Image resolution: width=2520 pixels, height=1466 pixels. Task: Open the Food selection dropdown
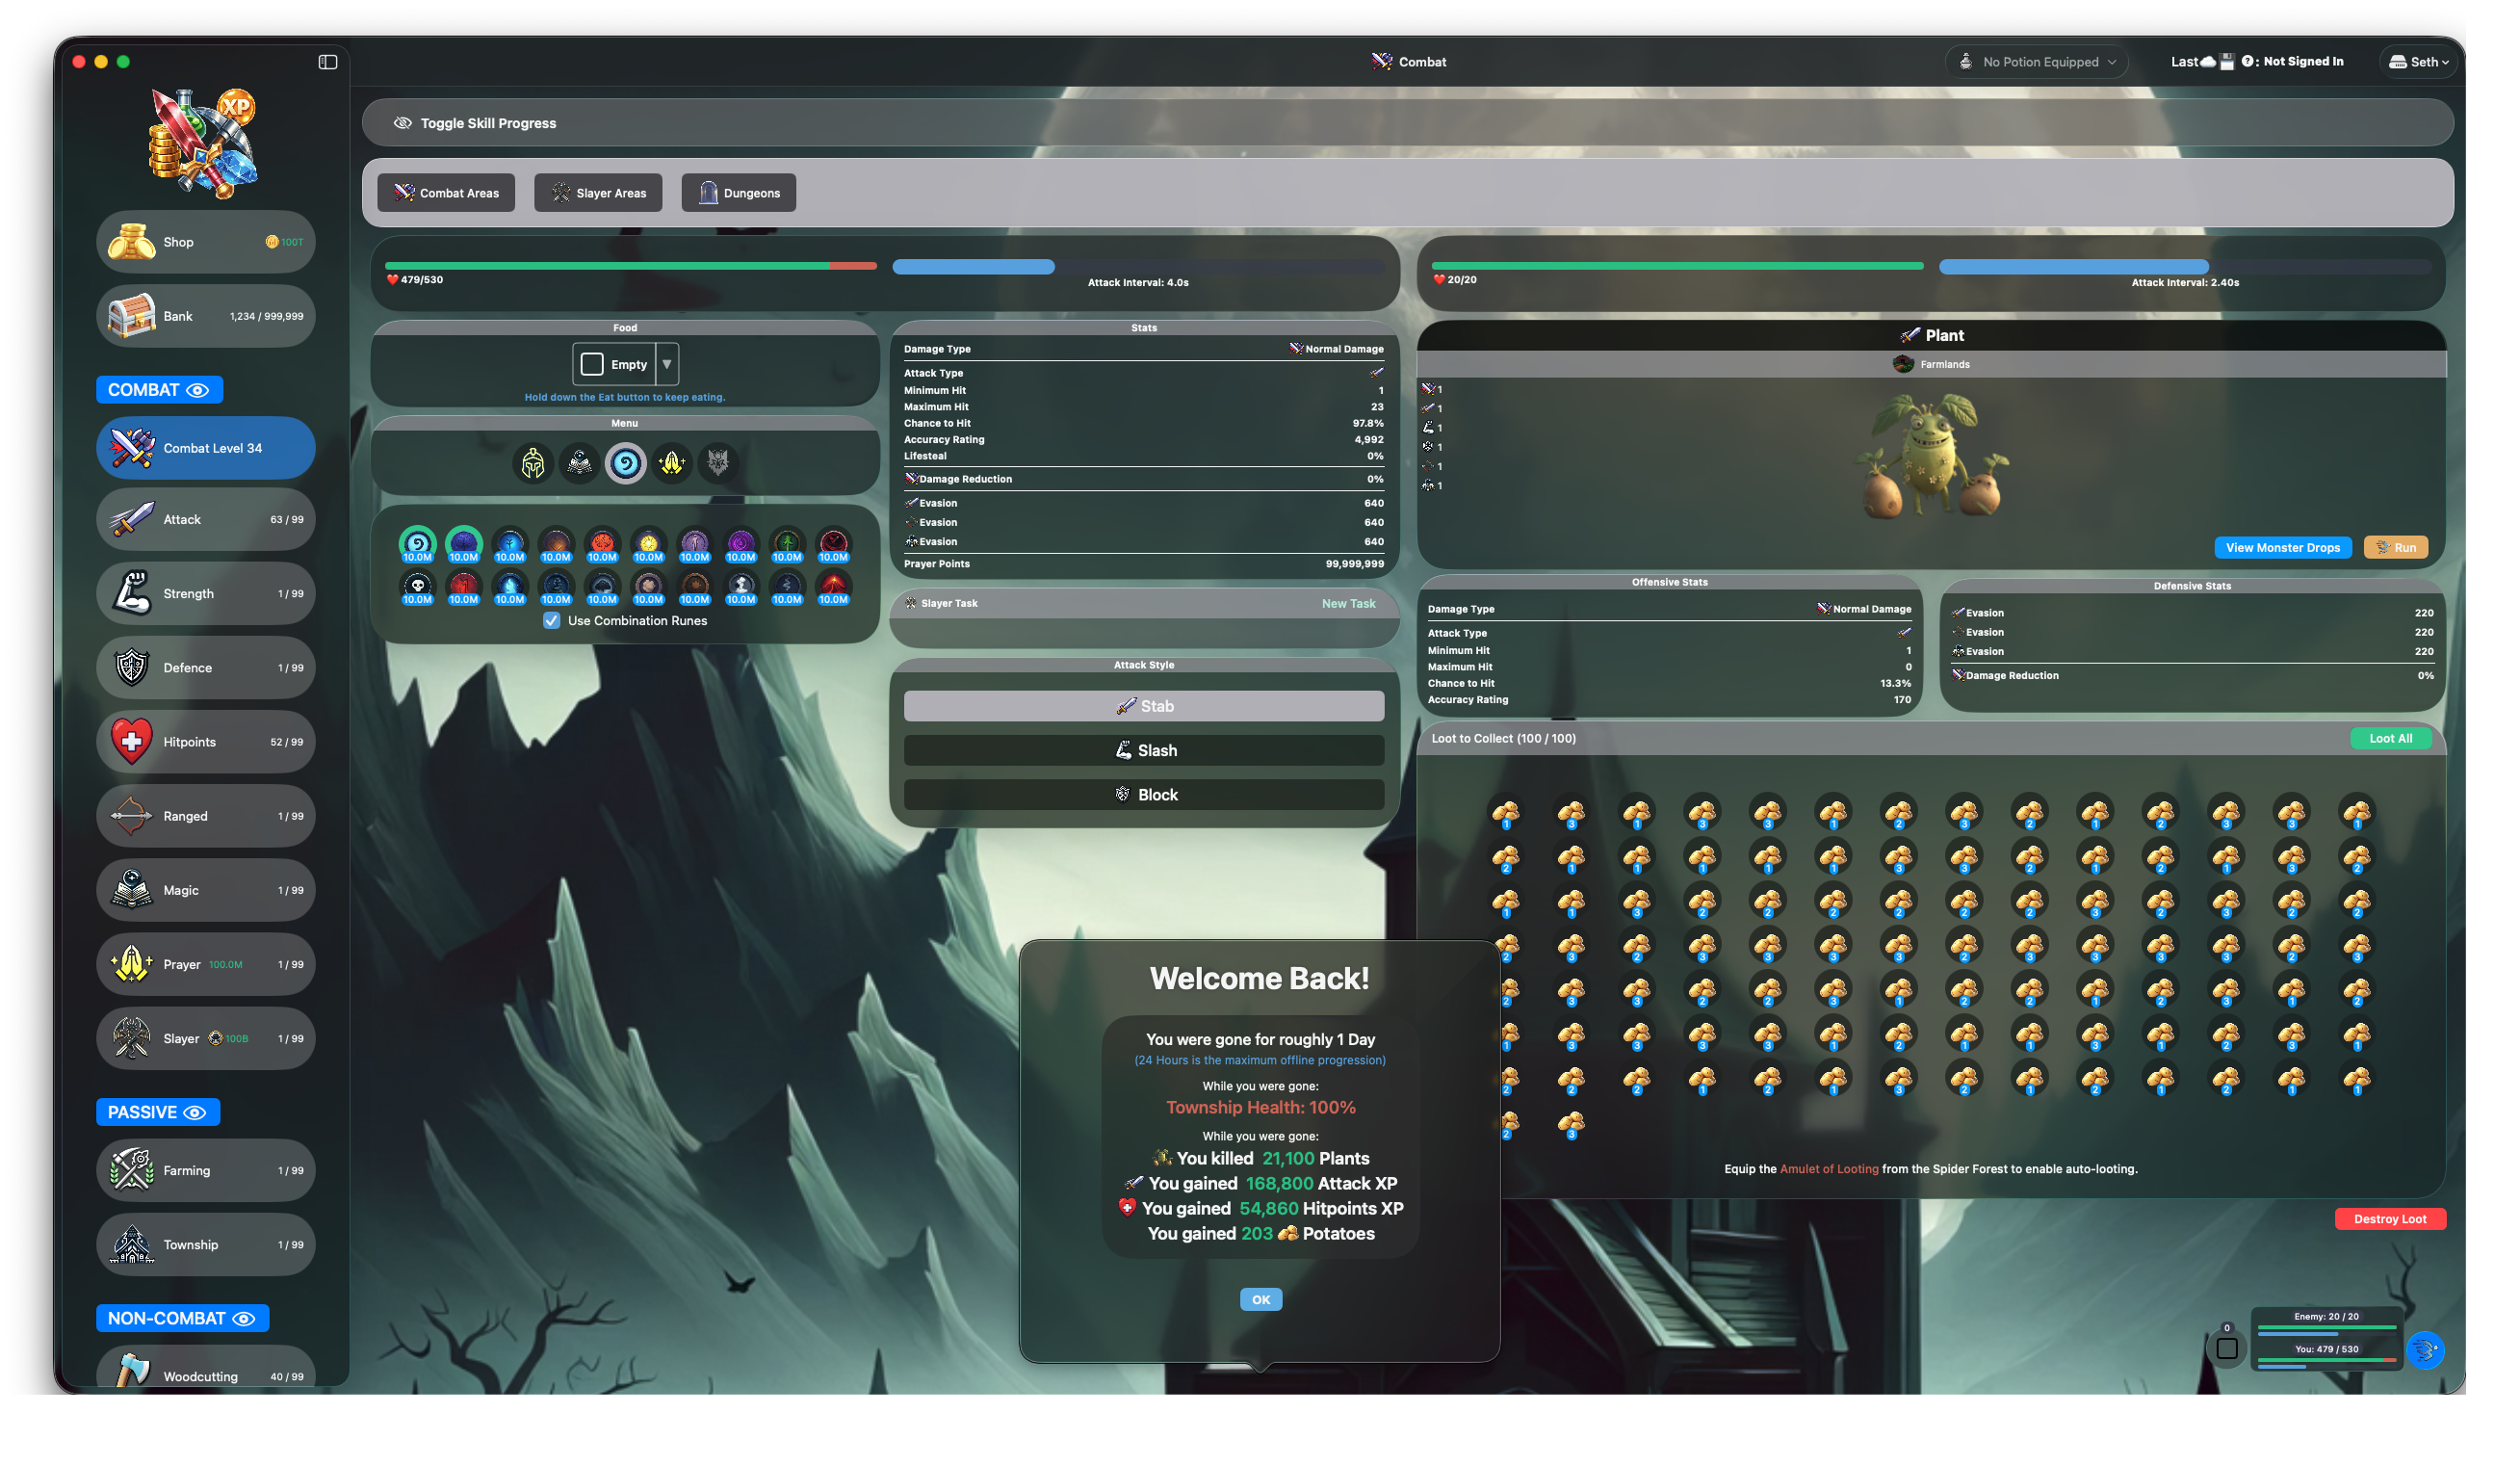point(665,364)
